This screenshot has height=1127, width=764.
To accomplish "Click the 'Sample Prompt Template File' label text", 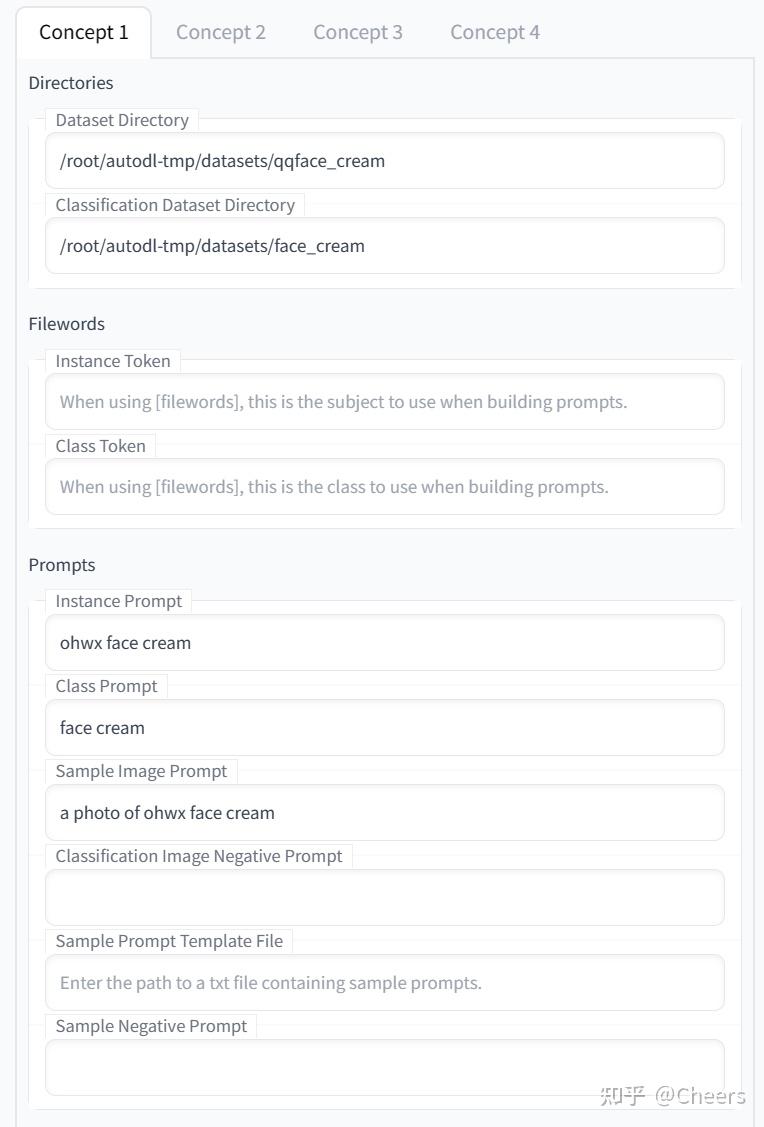I will (169, 941).
